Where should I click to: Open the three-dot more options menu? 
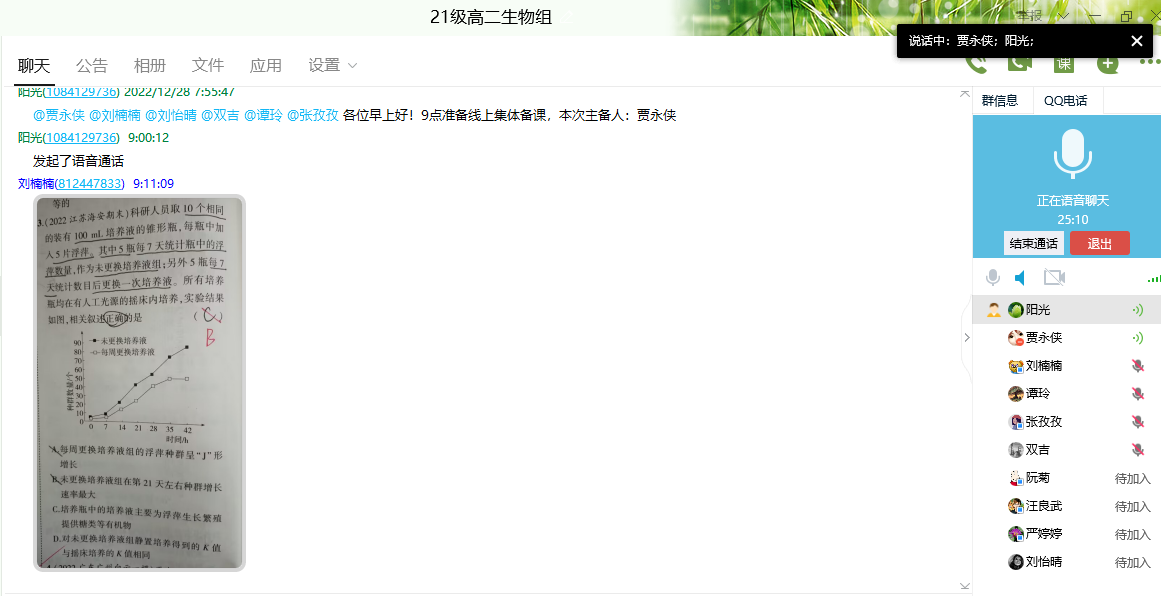1150,63
